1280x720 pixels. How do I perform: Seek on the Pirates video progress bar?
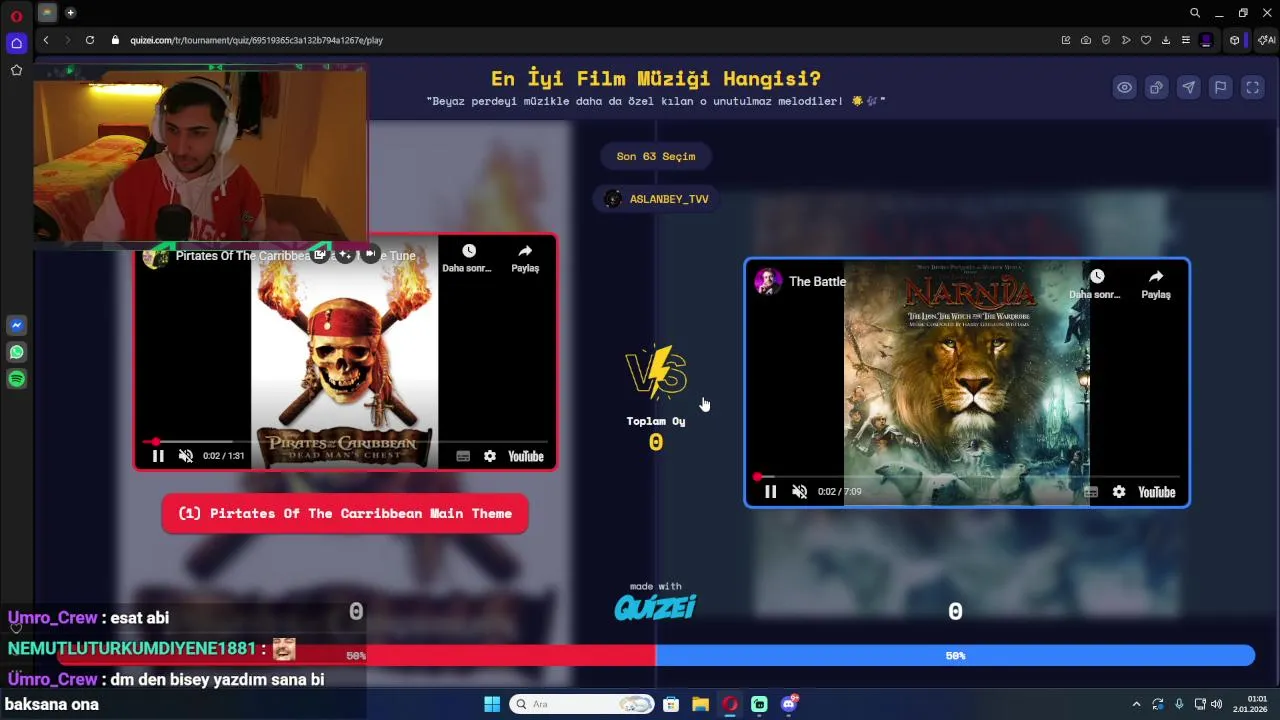click(x=345, y=441)
